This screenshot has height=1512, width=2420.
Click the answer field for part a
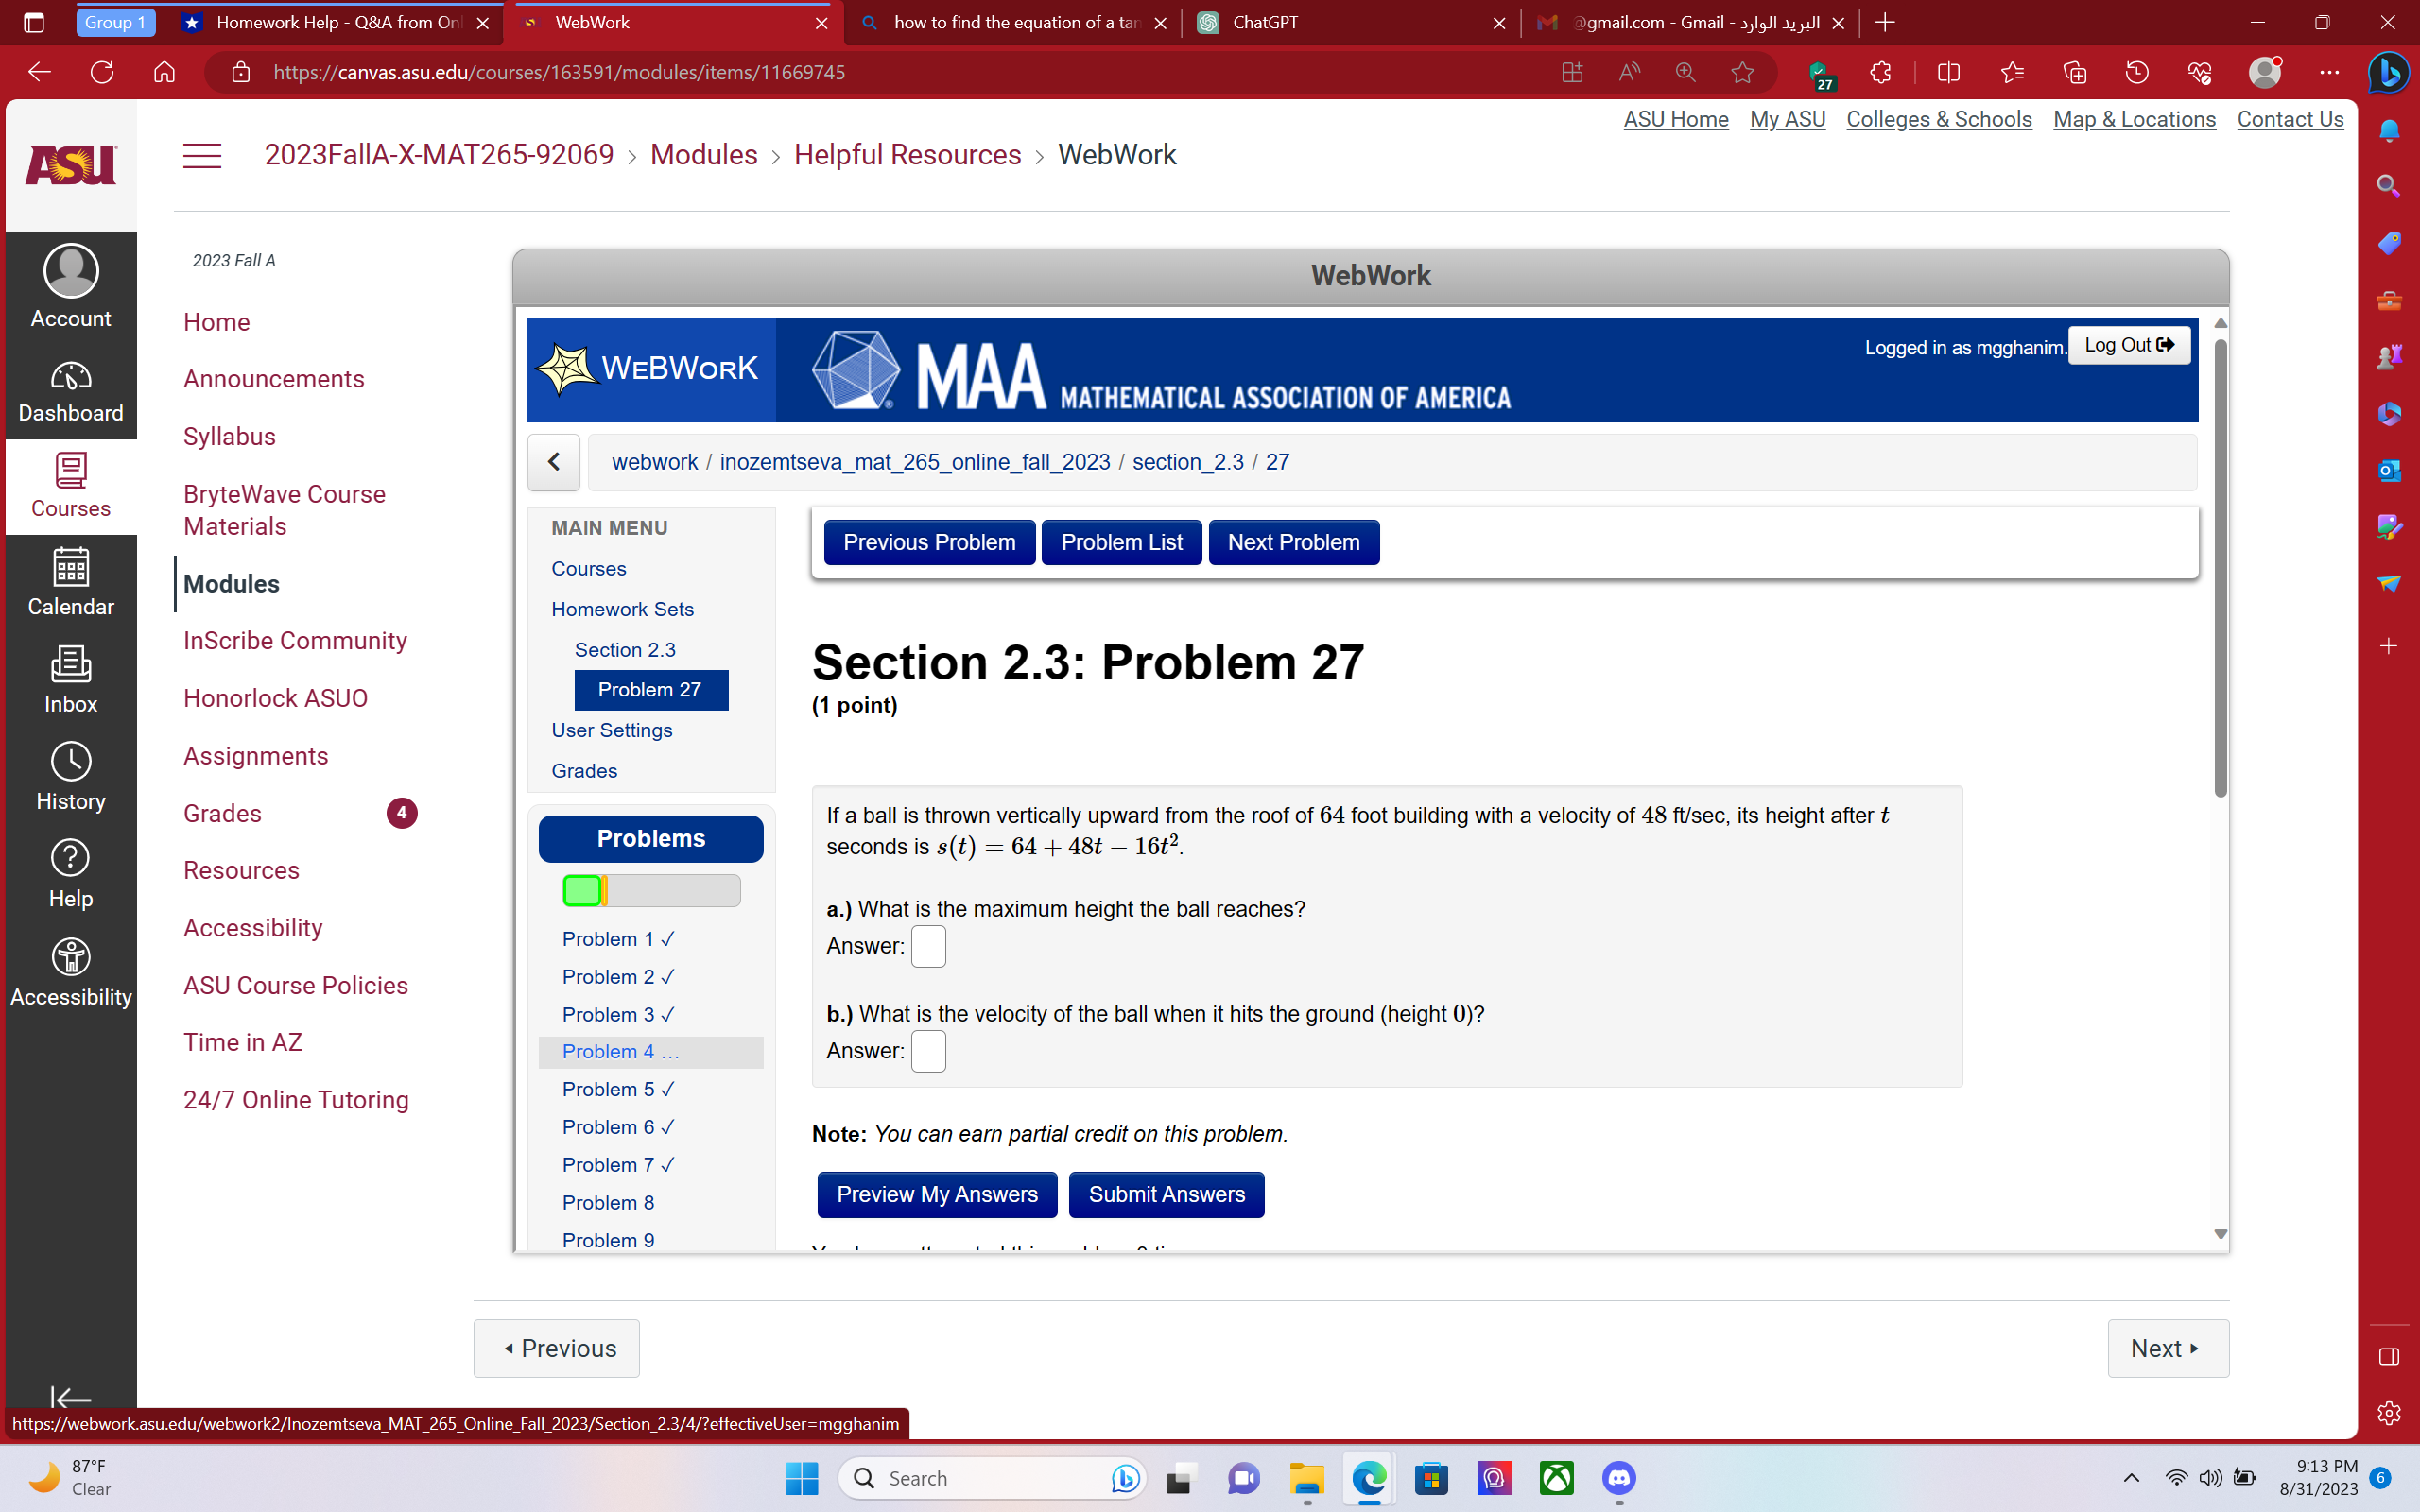click(x=928, y=945)
